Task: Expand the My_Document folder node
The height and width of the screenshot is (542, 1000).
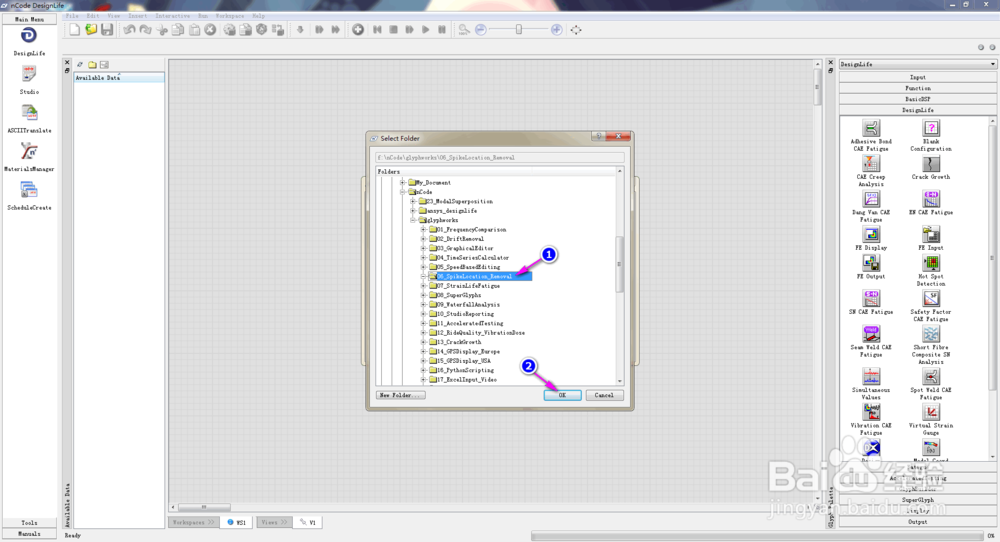Action: 402,182
